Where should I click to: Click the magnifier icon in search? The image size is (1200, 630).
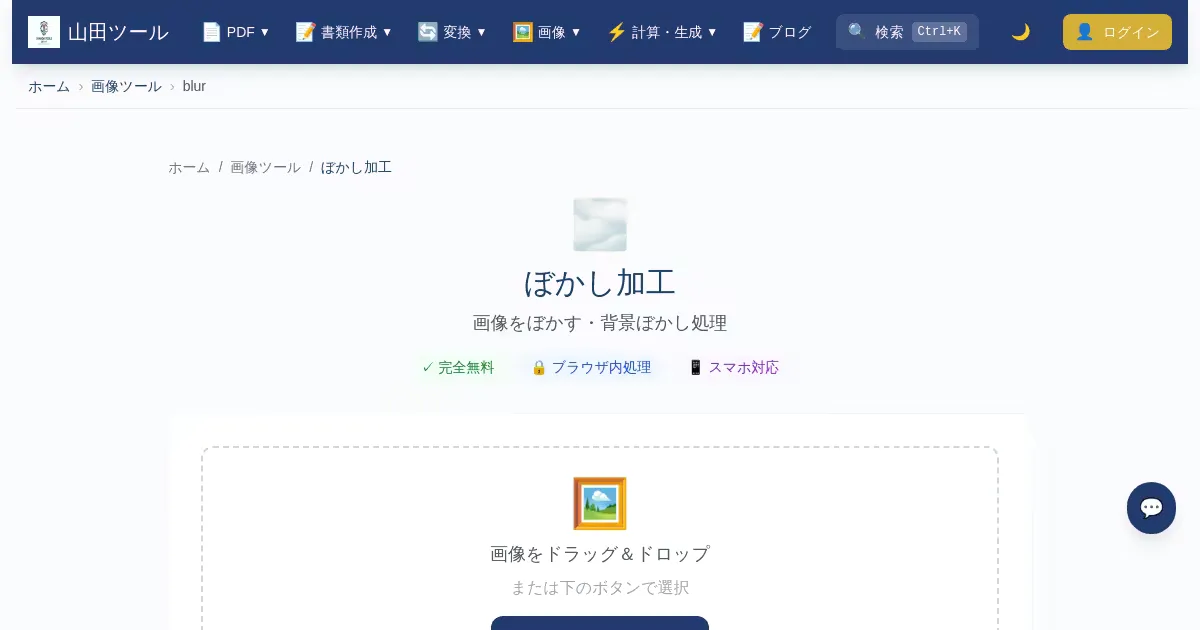[x=857, y=32]
